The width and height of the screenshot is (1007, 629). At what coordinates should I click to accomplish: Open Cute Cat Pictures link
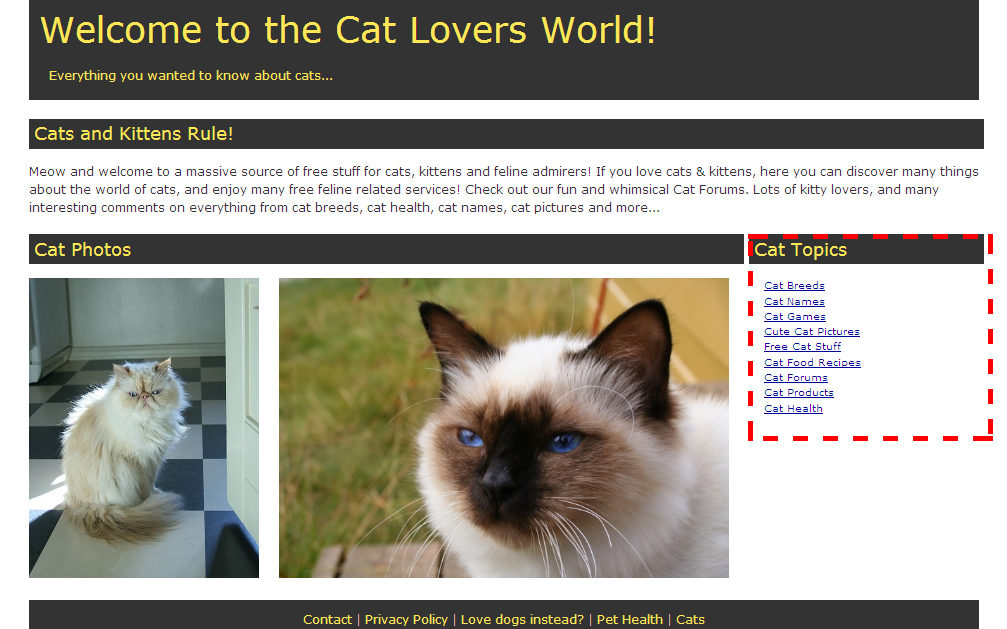pyautogui.click(x=812, y=332)
